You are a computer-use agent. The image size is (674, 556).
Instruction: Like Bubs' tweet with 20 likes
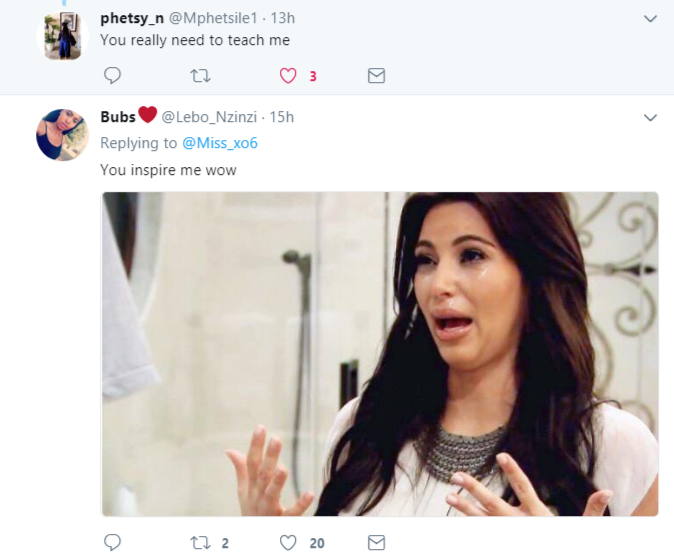click(x=288, y=543)
